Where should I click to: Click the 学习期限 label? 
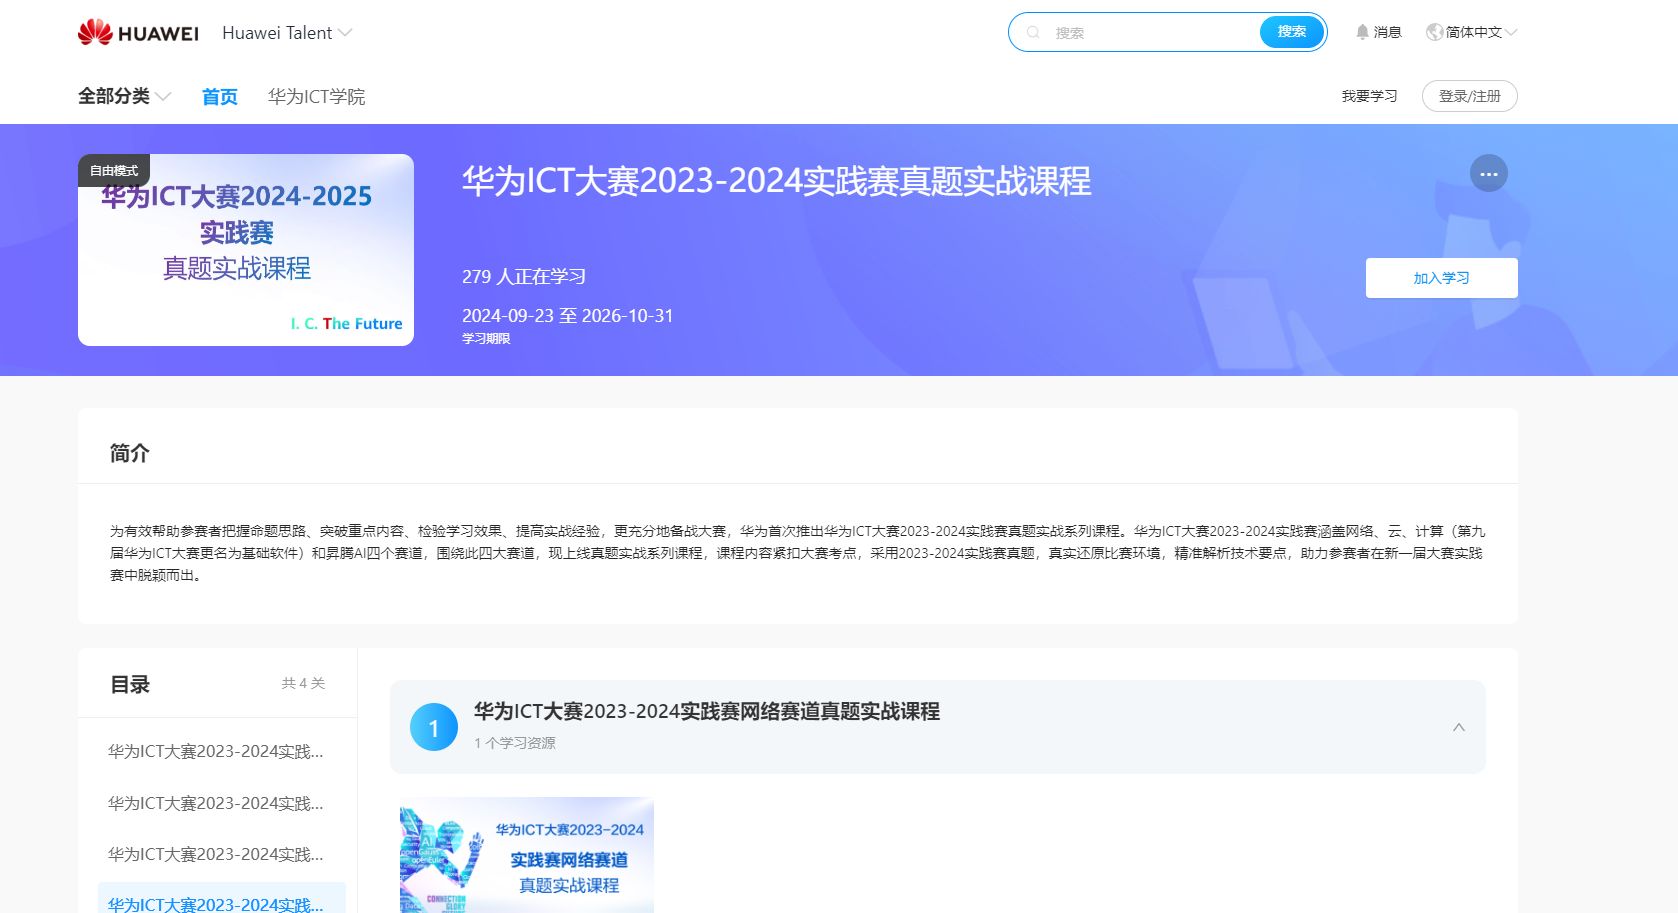tap(486, 339)
